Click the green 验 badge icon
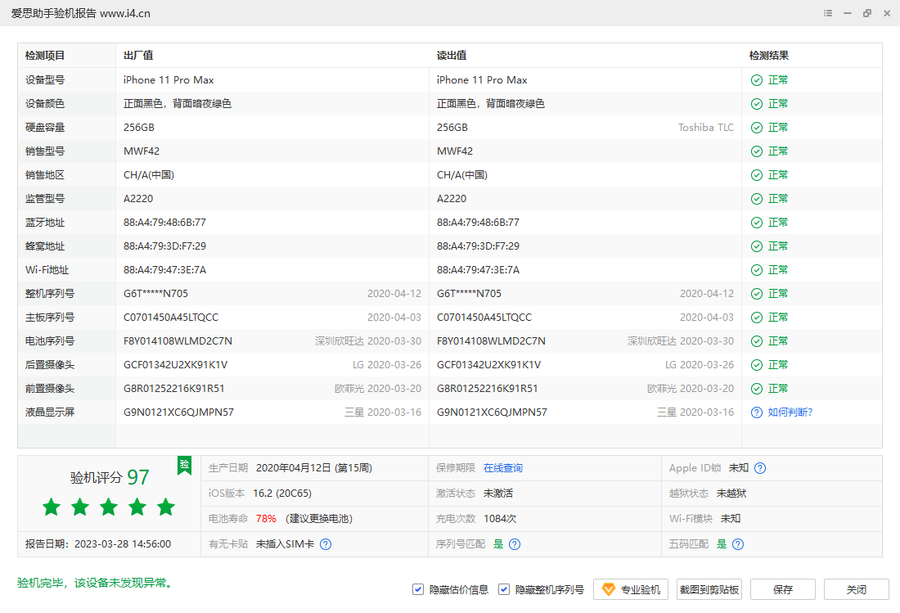This screenshot has height=613, width=900. [x=184, y=465]
